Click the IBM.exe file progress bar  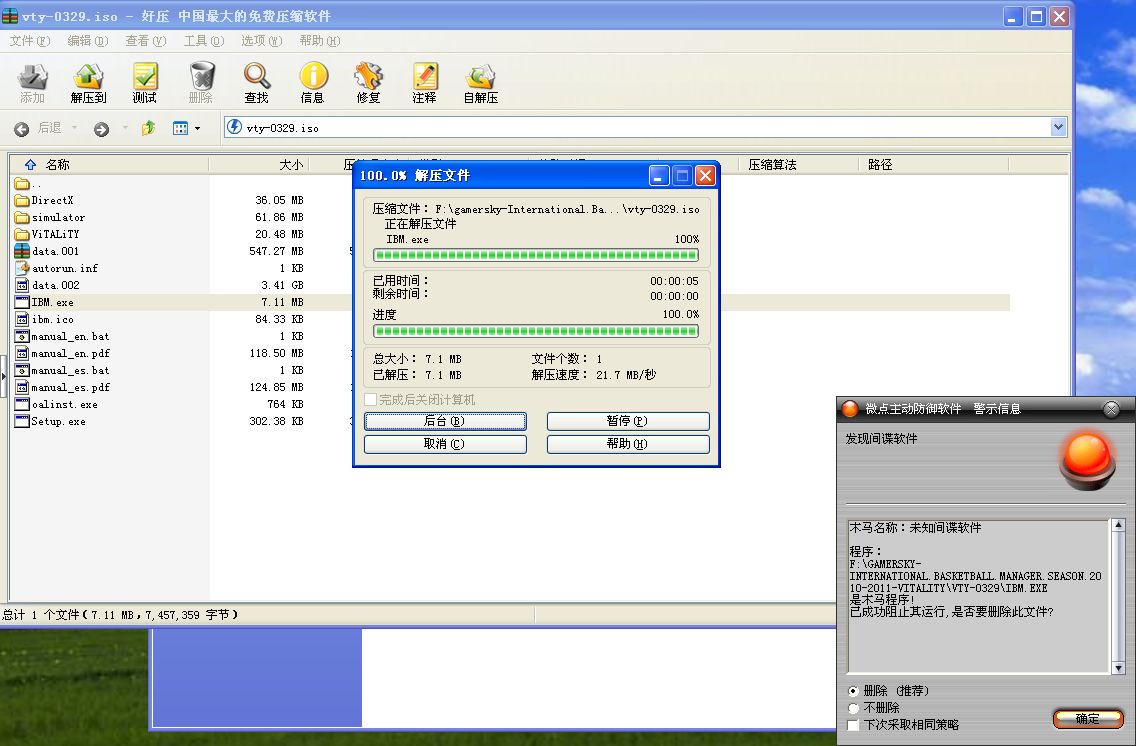pos(535,255)
